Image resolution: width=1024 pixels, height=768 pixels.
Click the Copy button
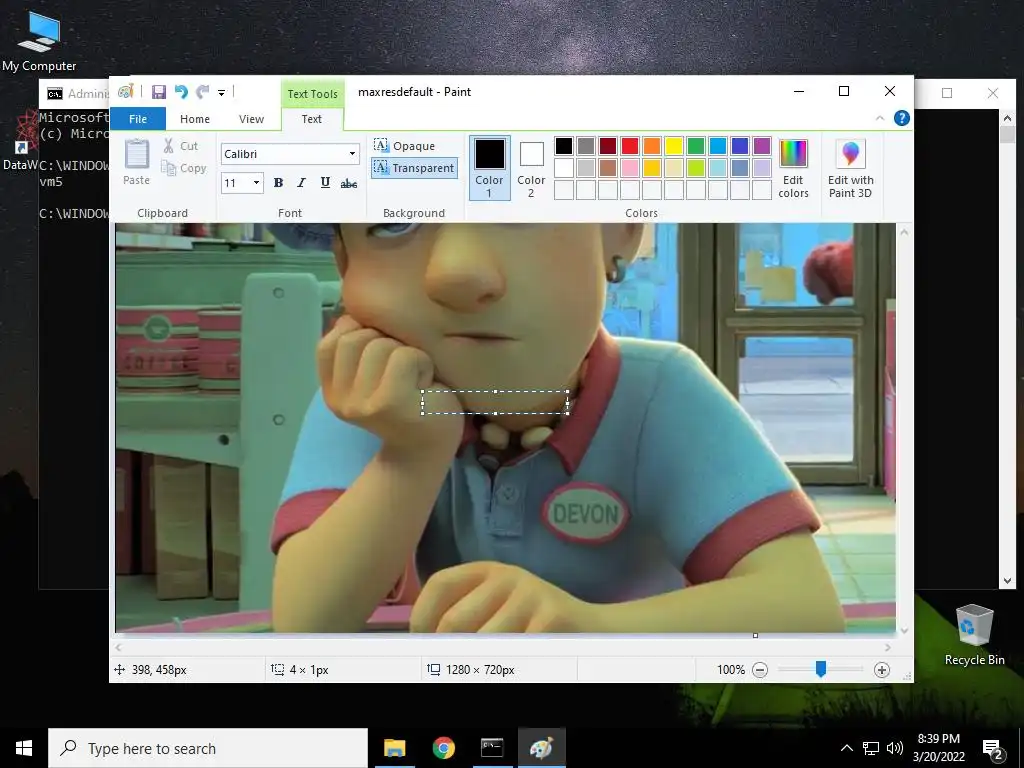tap(184, 168)
